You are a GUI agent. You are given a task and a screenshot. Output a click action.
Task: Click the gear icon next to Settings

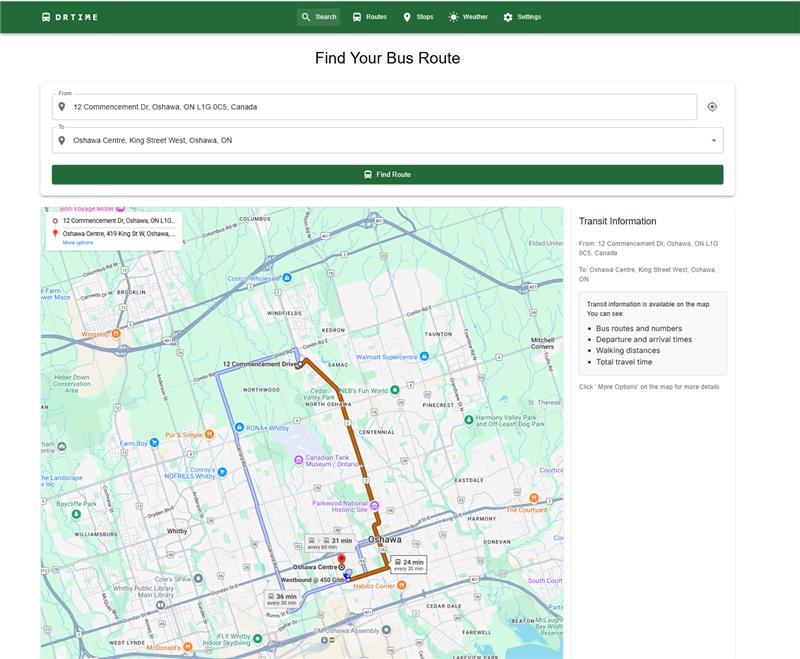pyautogui.click(x=508, y=17)
